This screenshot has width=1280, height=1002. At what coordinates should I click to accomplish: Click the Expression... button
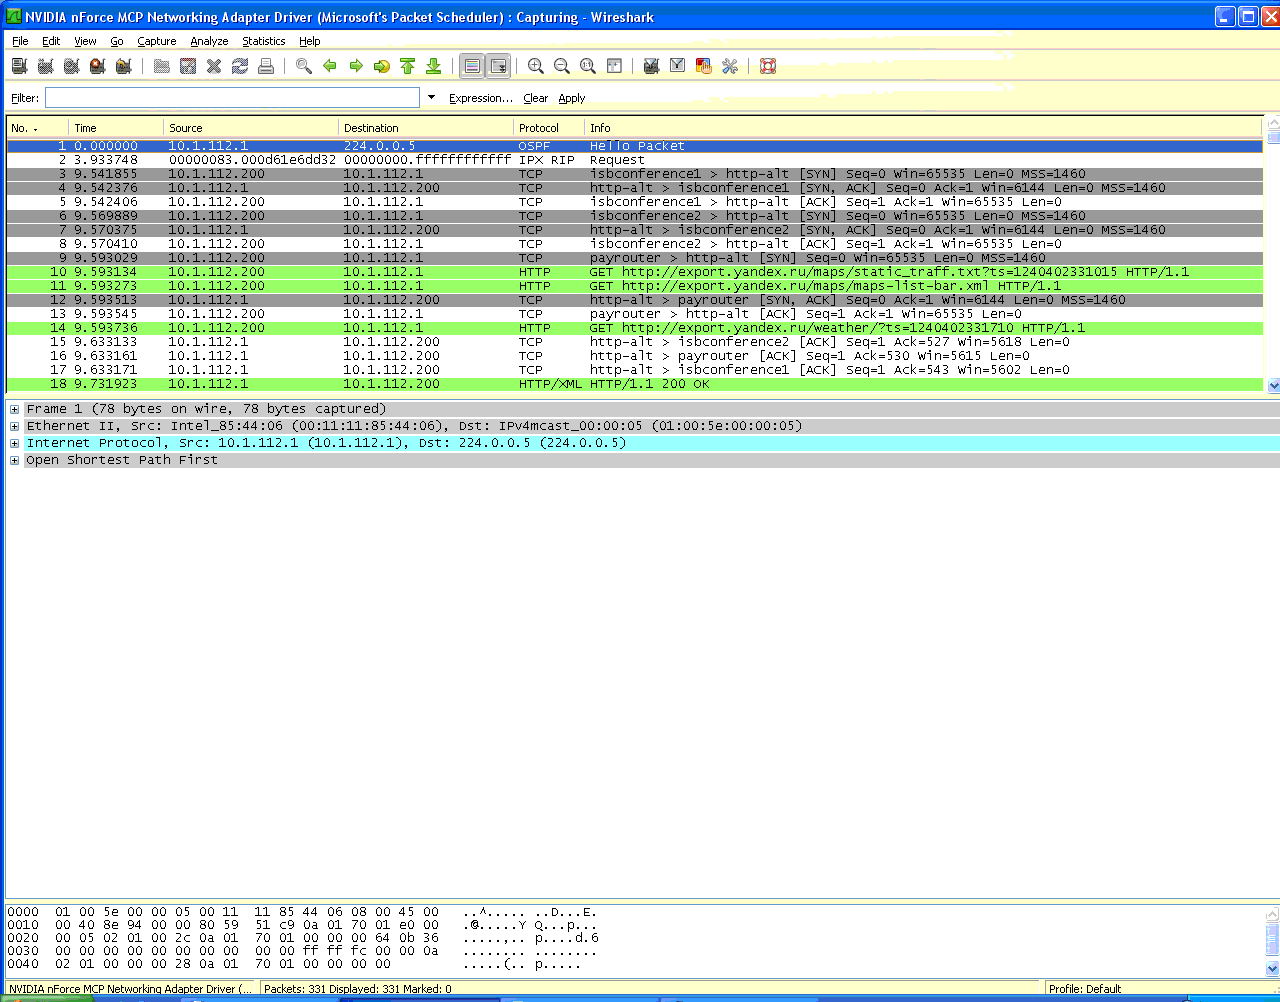[x=480, y=98]
